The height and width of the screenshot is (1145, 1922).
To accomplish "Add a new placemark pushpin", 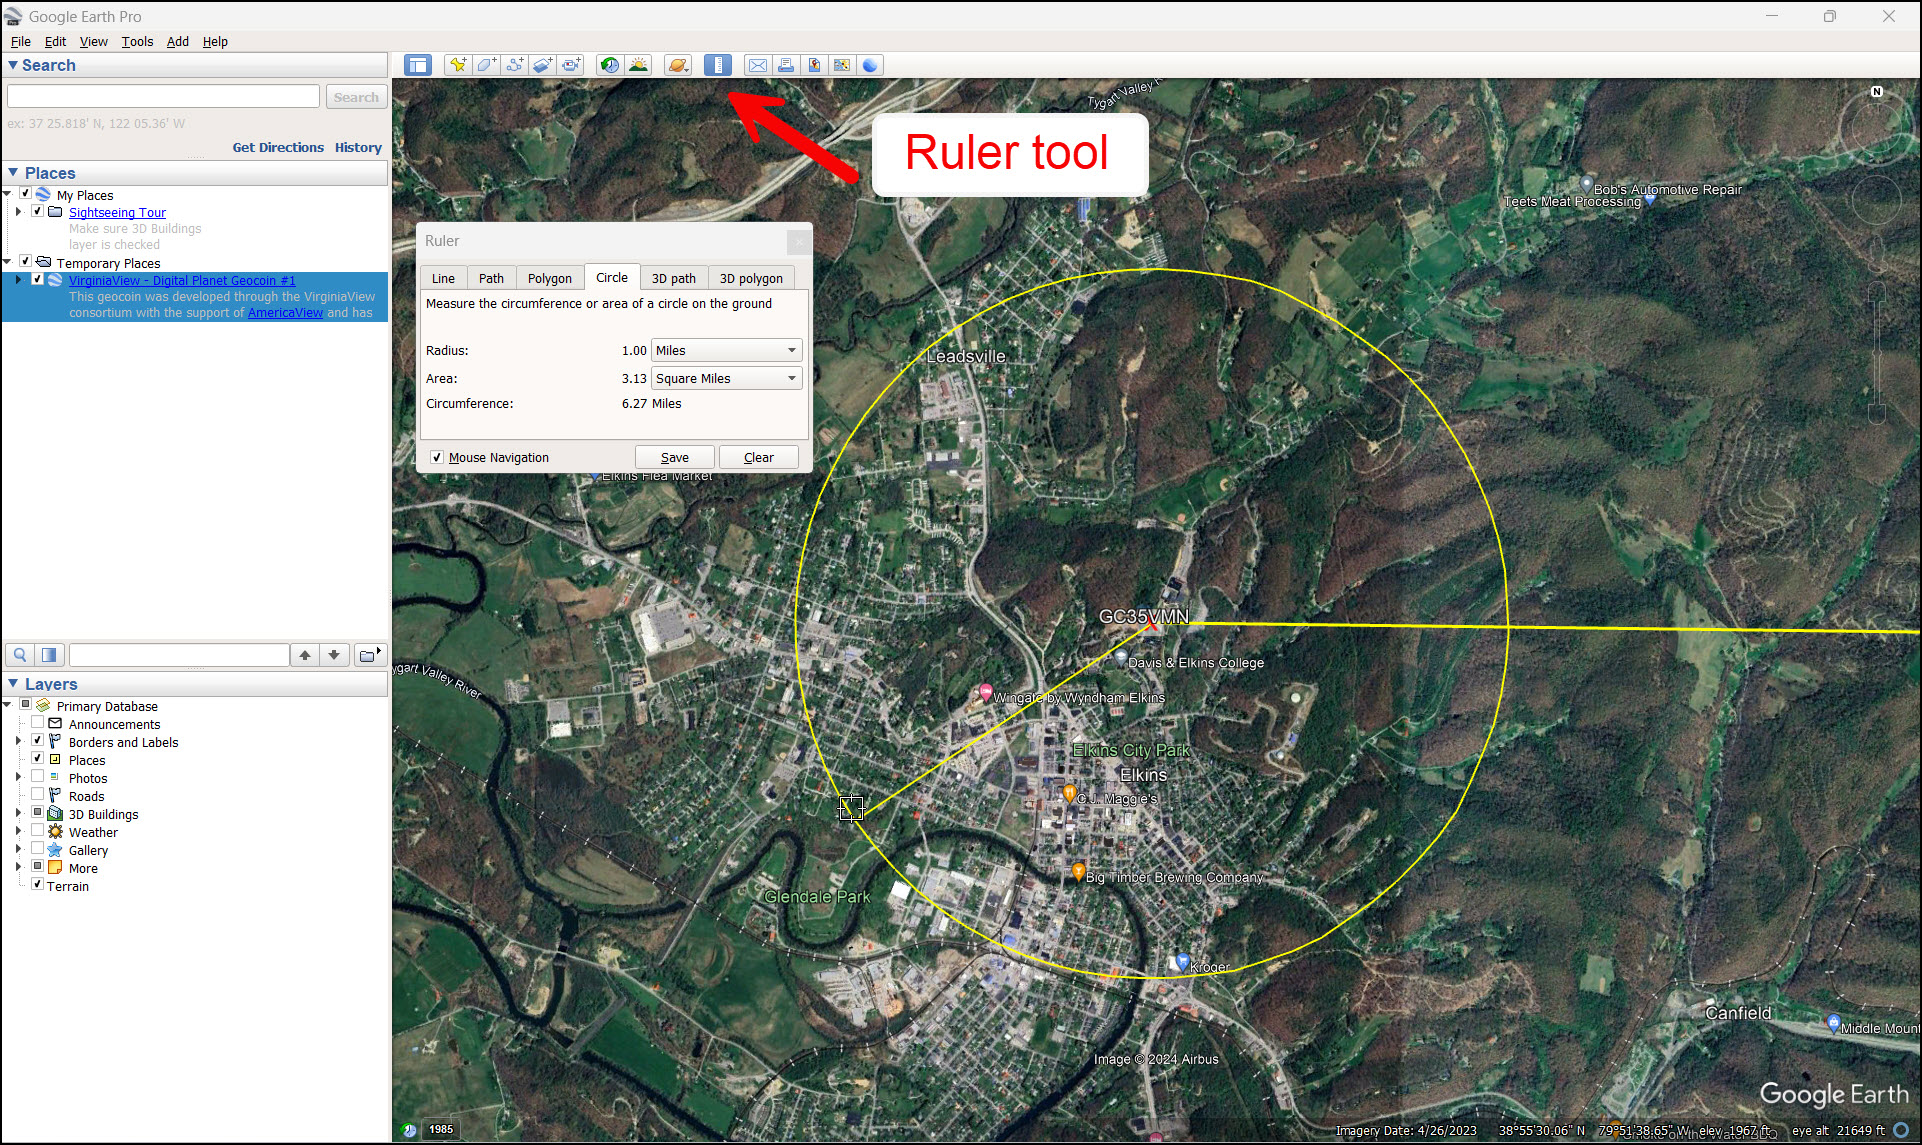I will 458,66.
